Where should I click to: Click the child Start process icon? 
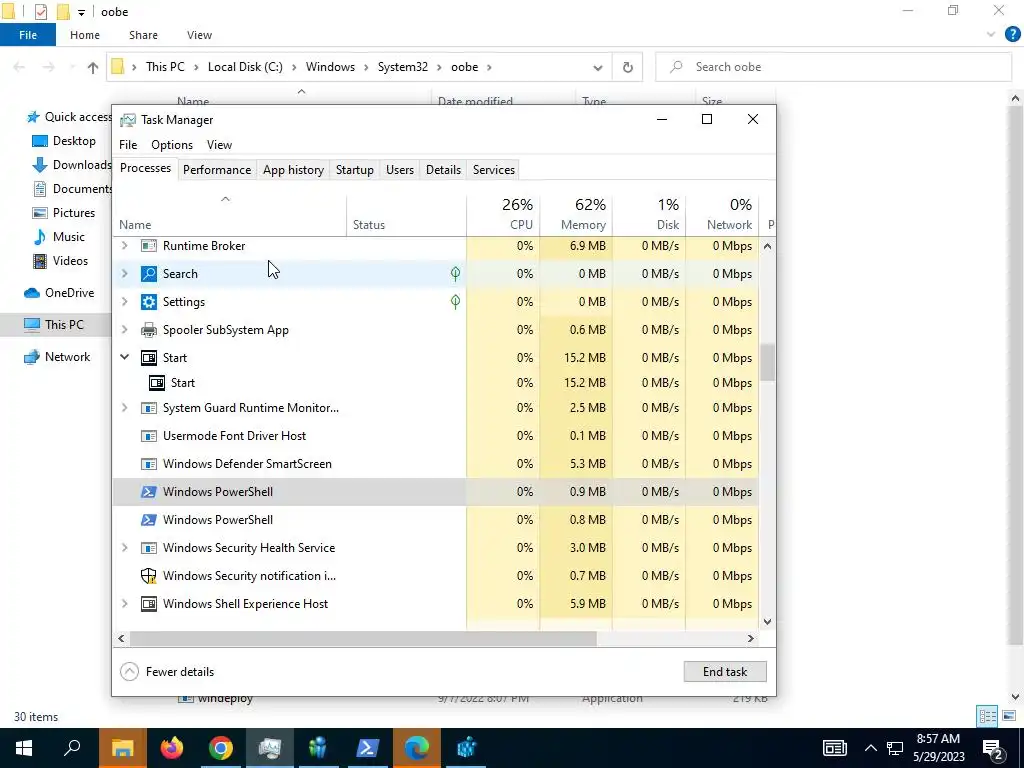157,383
